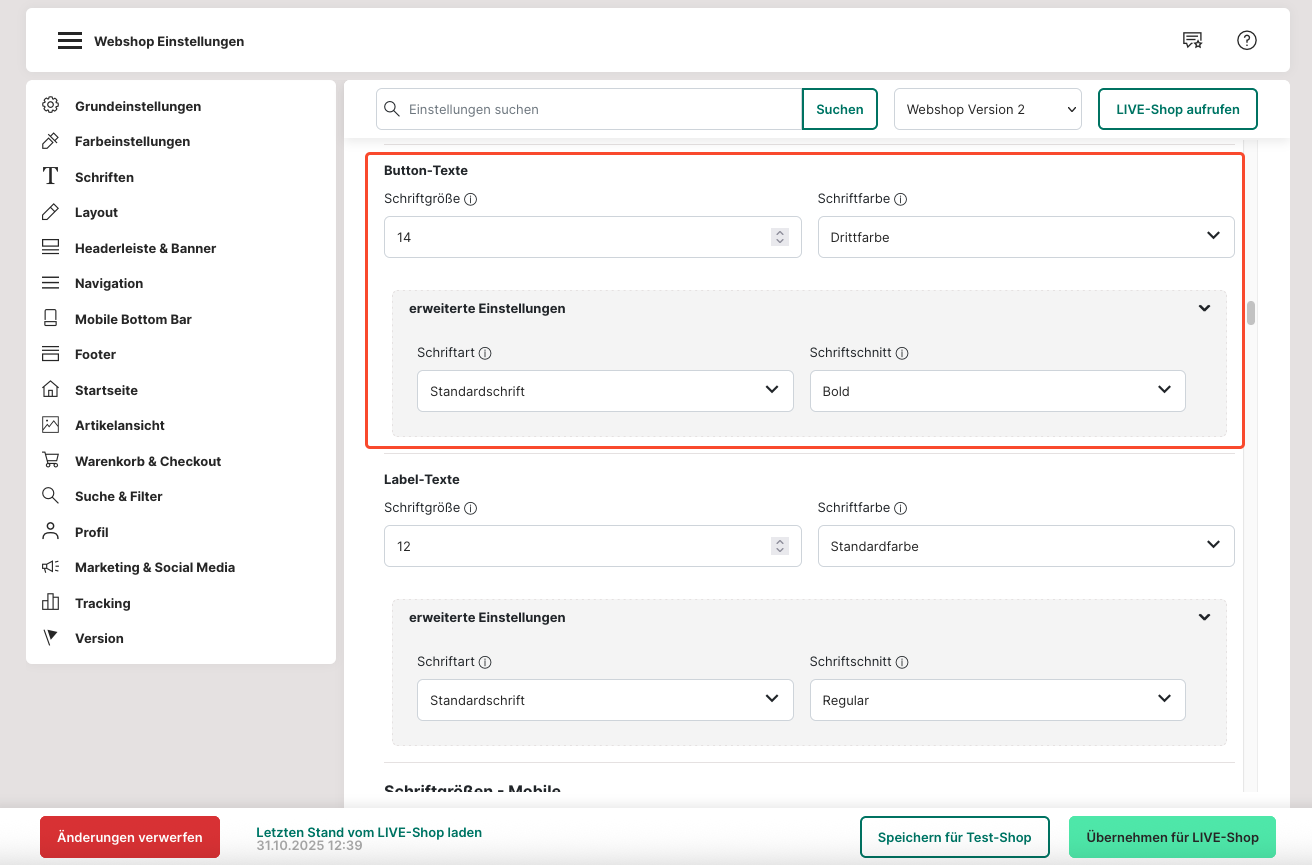The image size is (1312, 865).
Task: Collapse erweiterte Einstellungen under Button-Texte
Action: 1204,309
